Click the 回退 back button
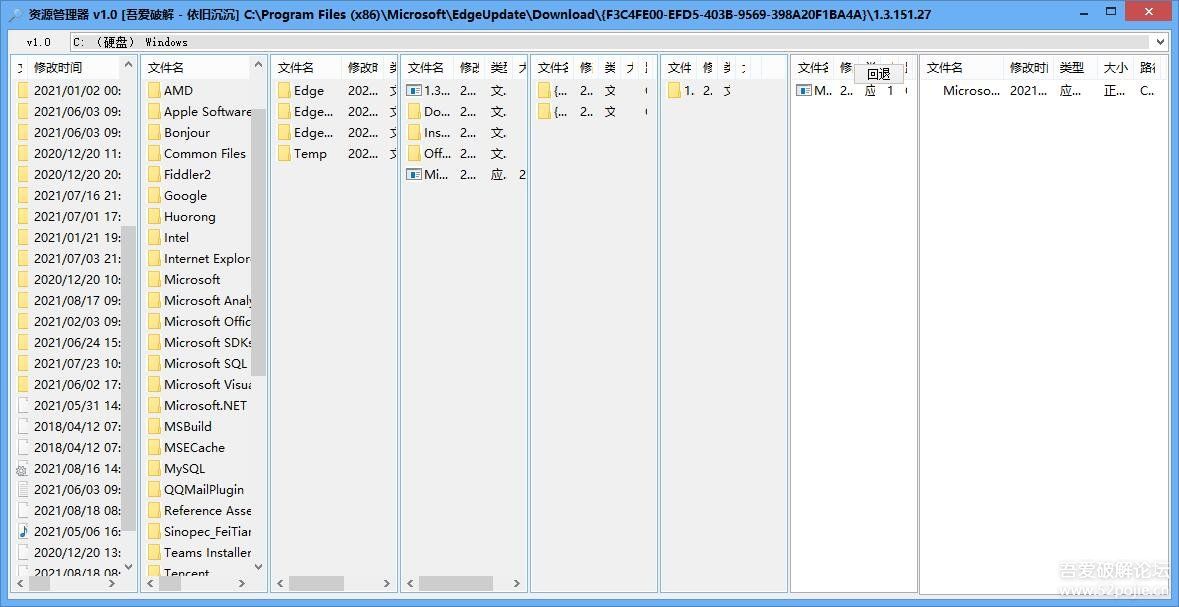 pos(878,74)
